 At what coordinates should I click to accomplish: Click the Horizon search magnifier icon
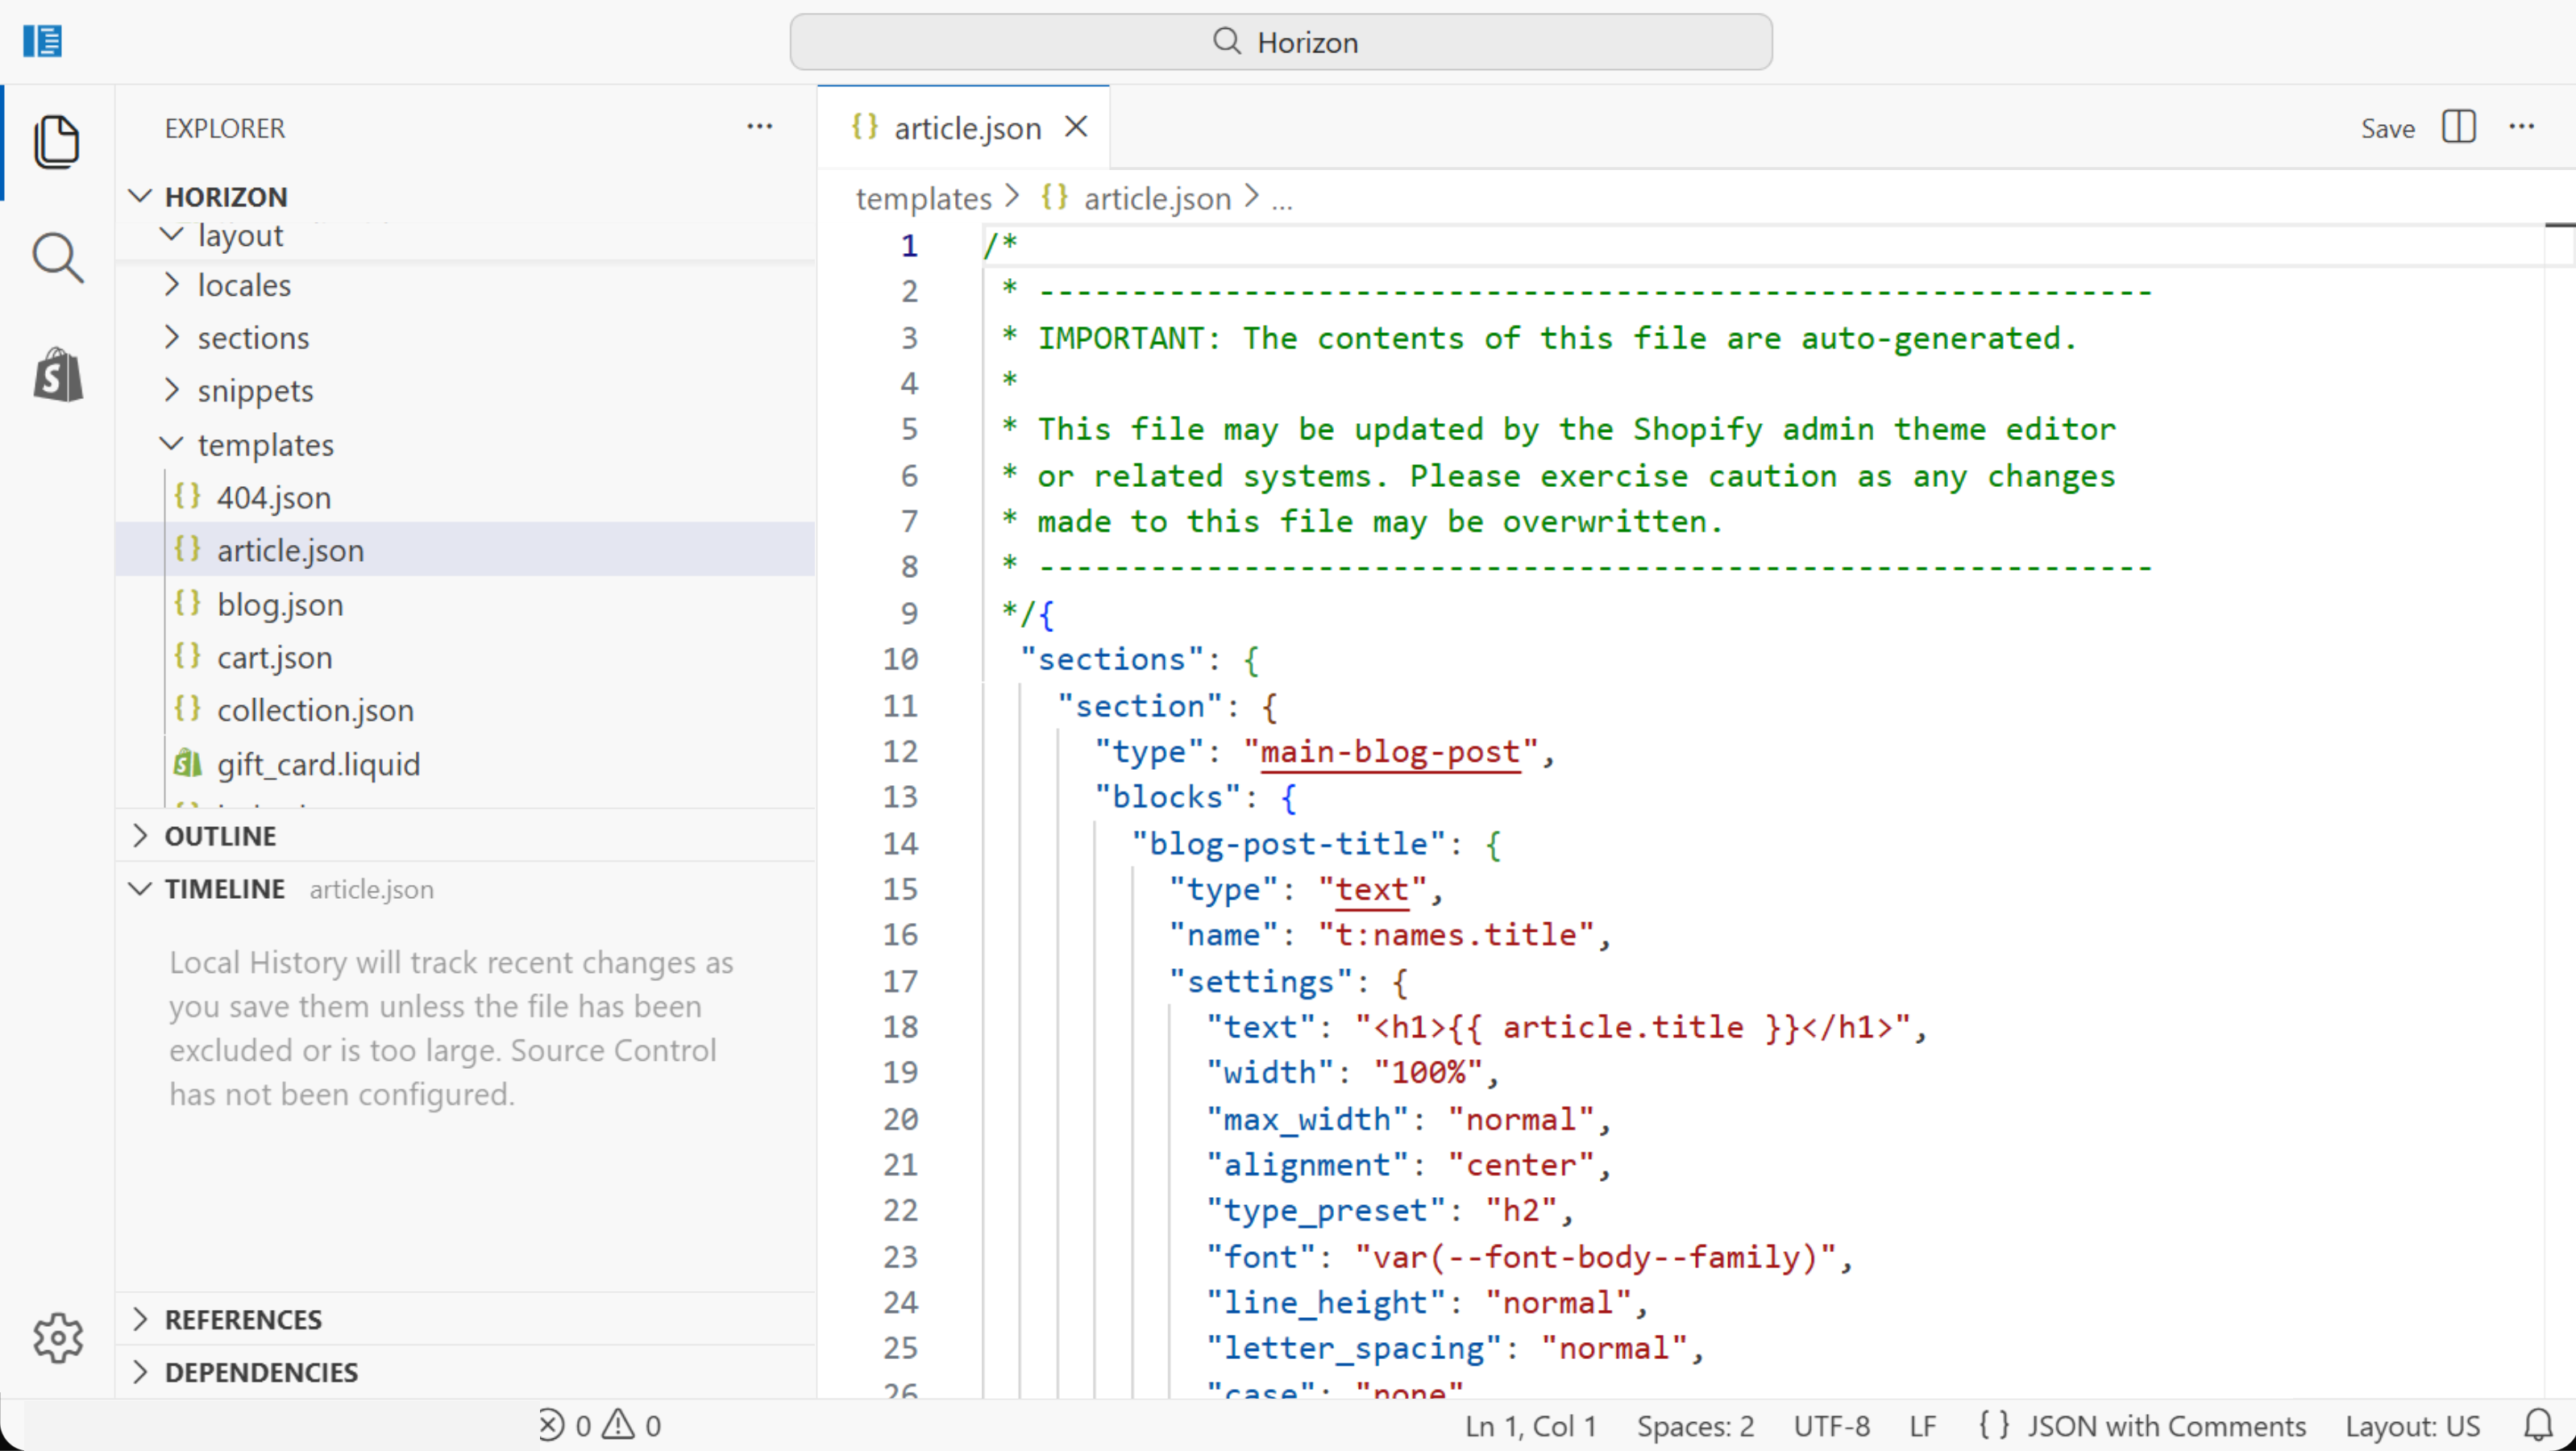click(1227, 41)
